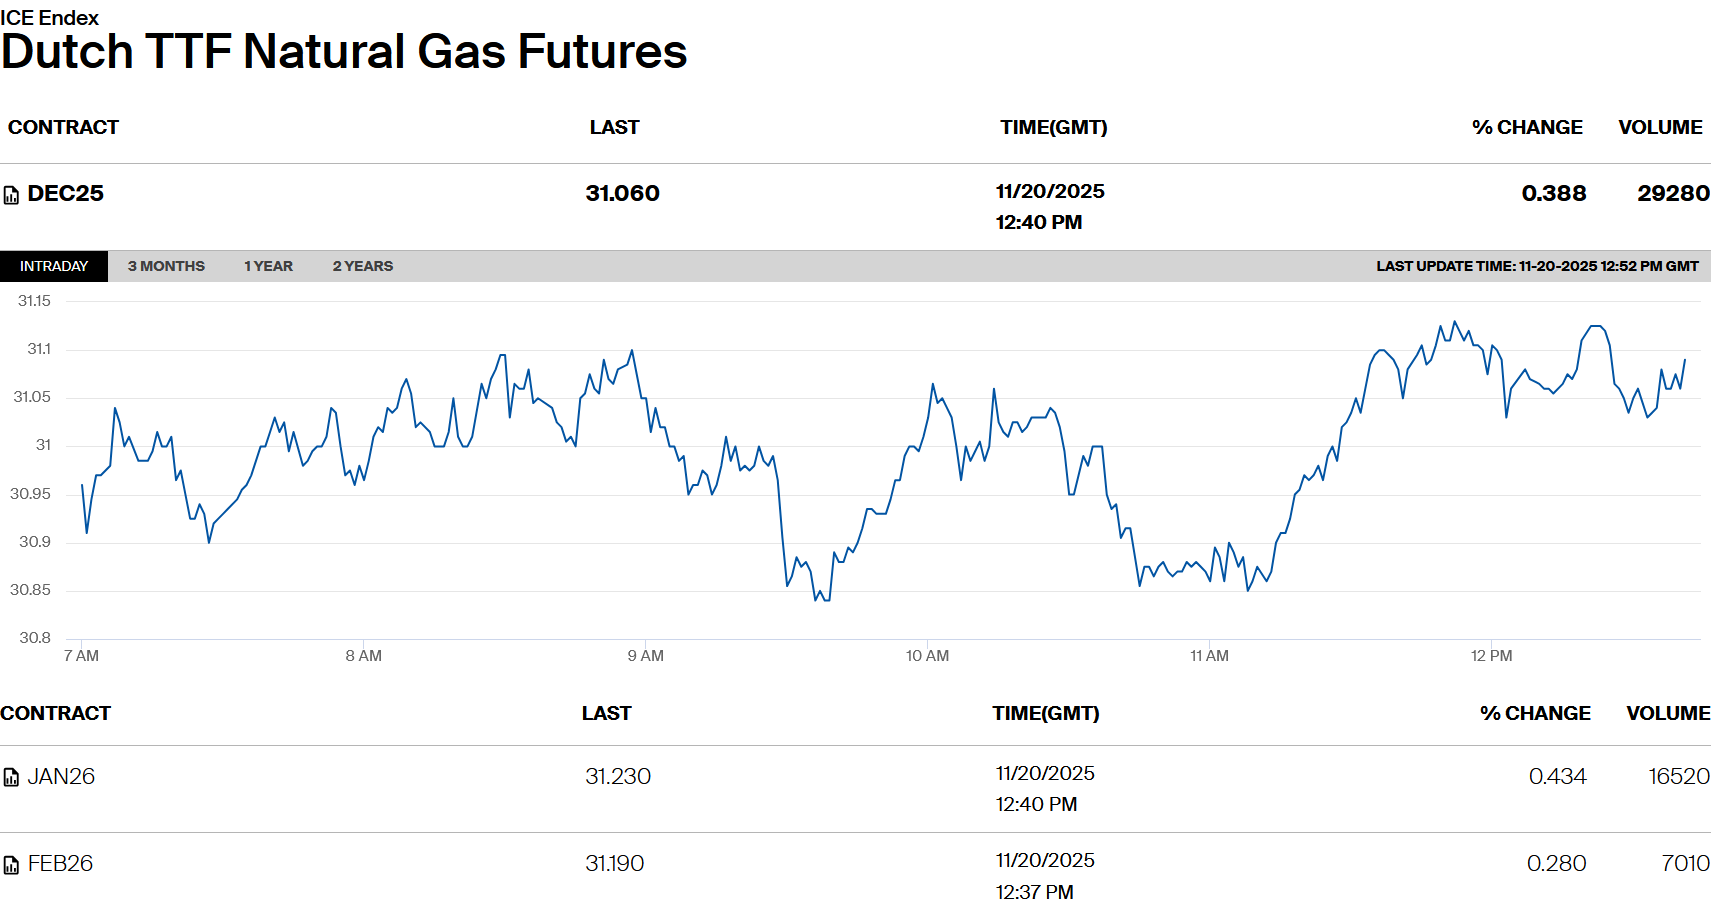Viewport: 1732px width, 907px height.
Task: Click the FEB26 contract report icon
Action: pos(11,865)
